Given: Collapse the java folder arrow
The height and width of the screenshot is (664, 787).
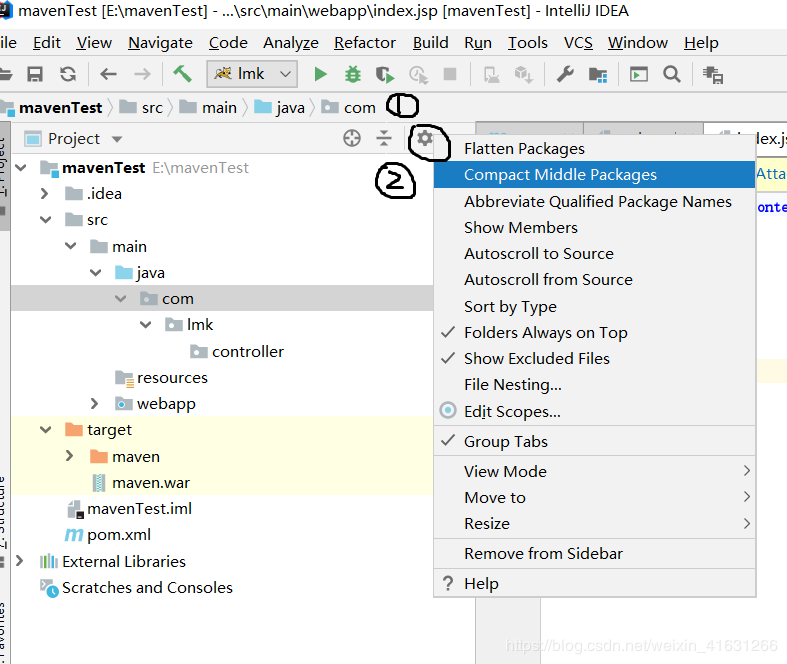Looking at the screenshot, I should (95, 273).
